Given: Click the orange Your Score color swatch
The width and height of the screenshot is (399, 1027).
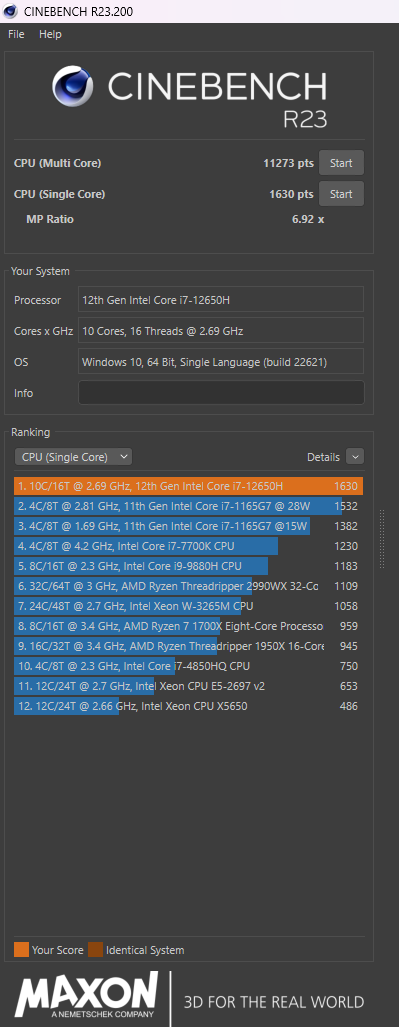Looking at the screenshot, I should (x=22, y=950).
